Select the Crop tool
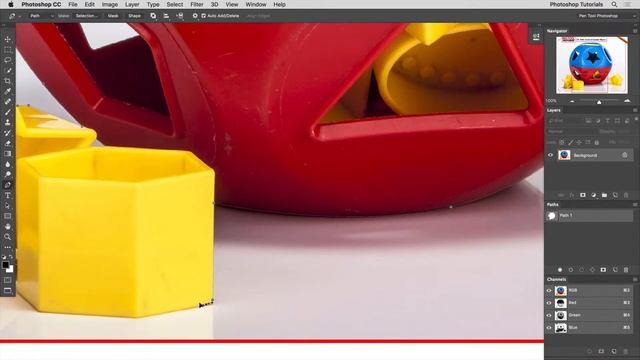 (x=7, y=81)
